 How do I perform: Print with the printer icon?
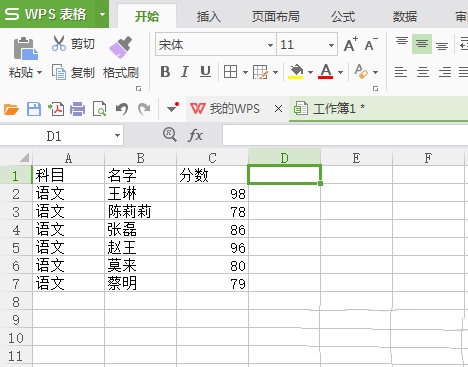77,109
